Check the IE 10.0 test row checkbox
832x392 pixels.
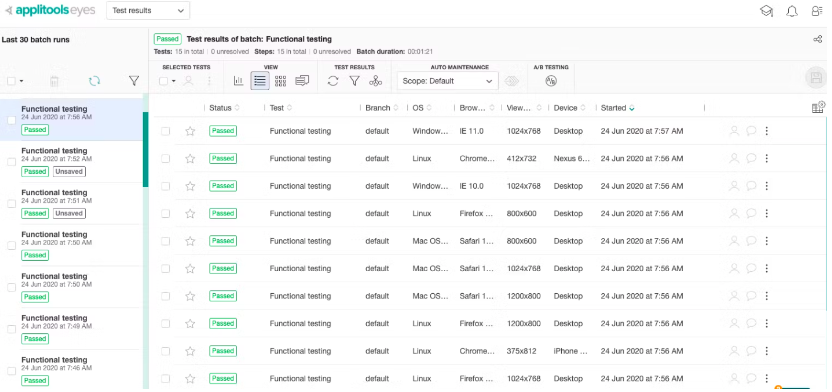click(166, 186)
